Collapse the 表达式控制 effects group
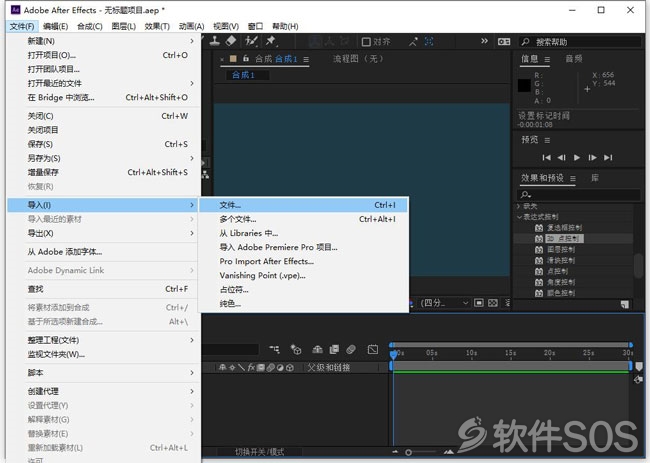 tap(519, 217)
